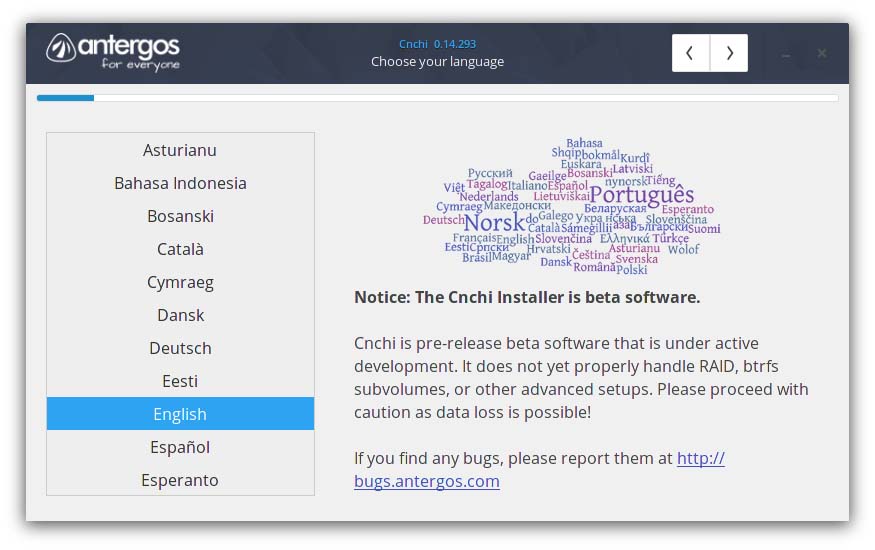Click the forward arrow to continue

(x=729, y=53)
